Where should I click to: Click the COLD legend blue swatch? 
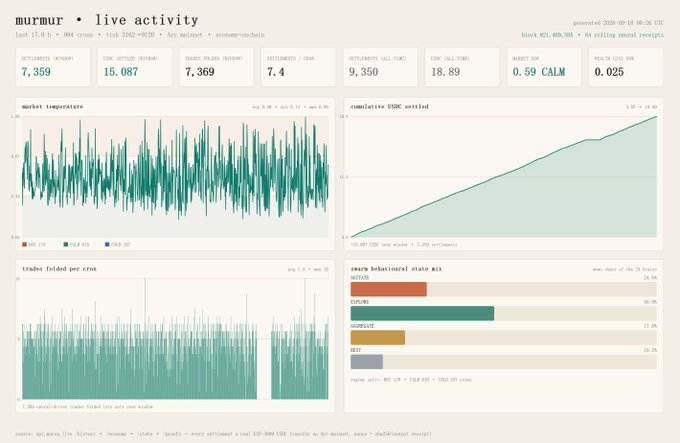(x=107, y=244)
